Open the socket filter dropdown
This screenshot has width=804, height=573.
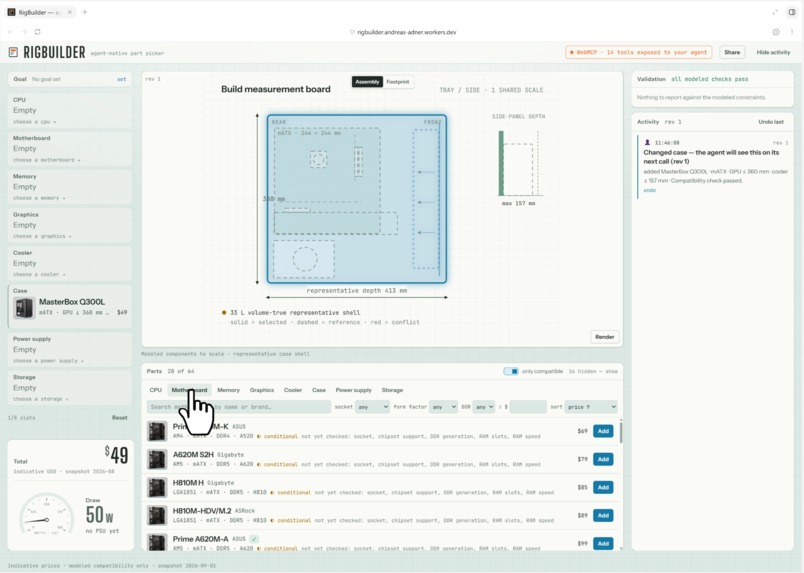pyautogui.click(x=373, y=407)
